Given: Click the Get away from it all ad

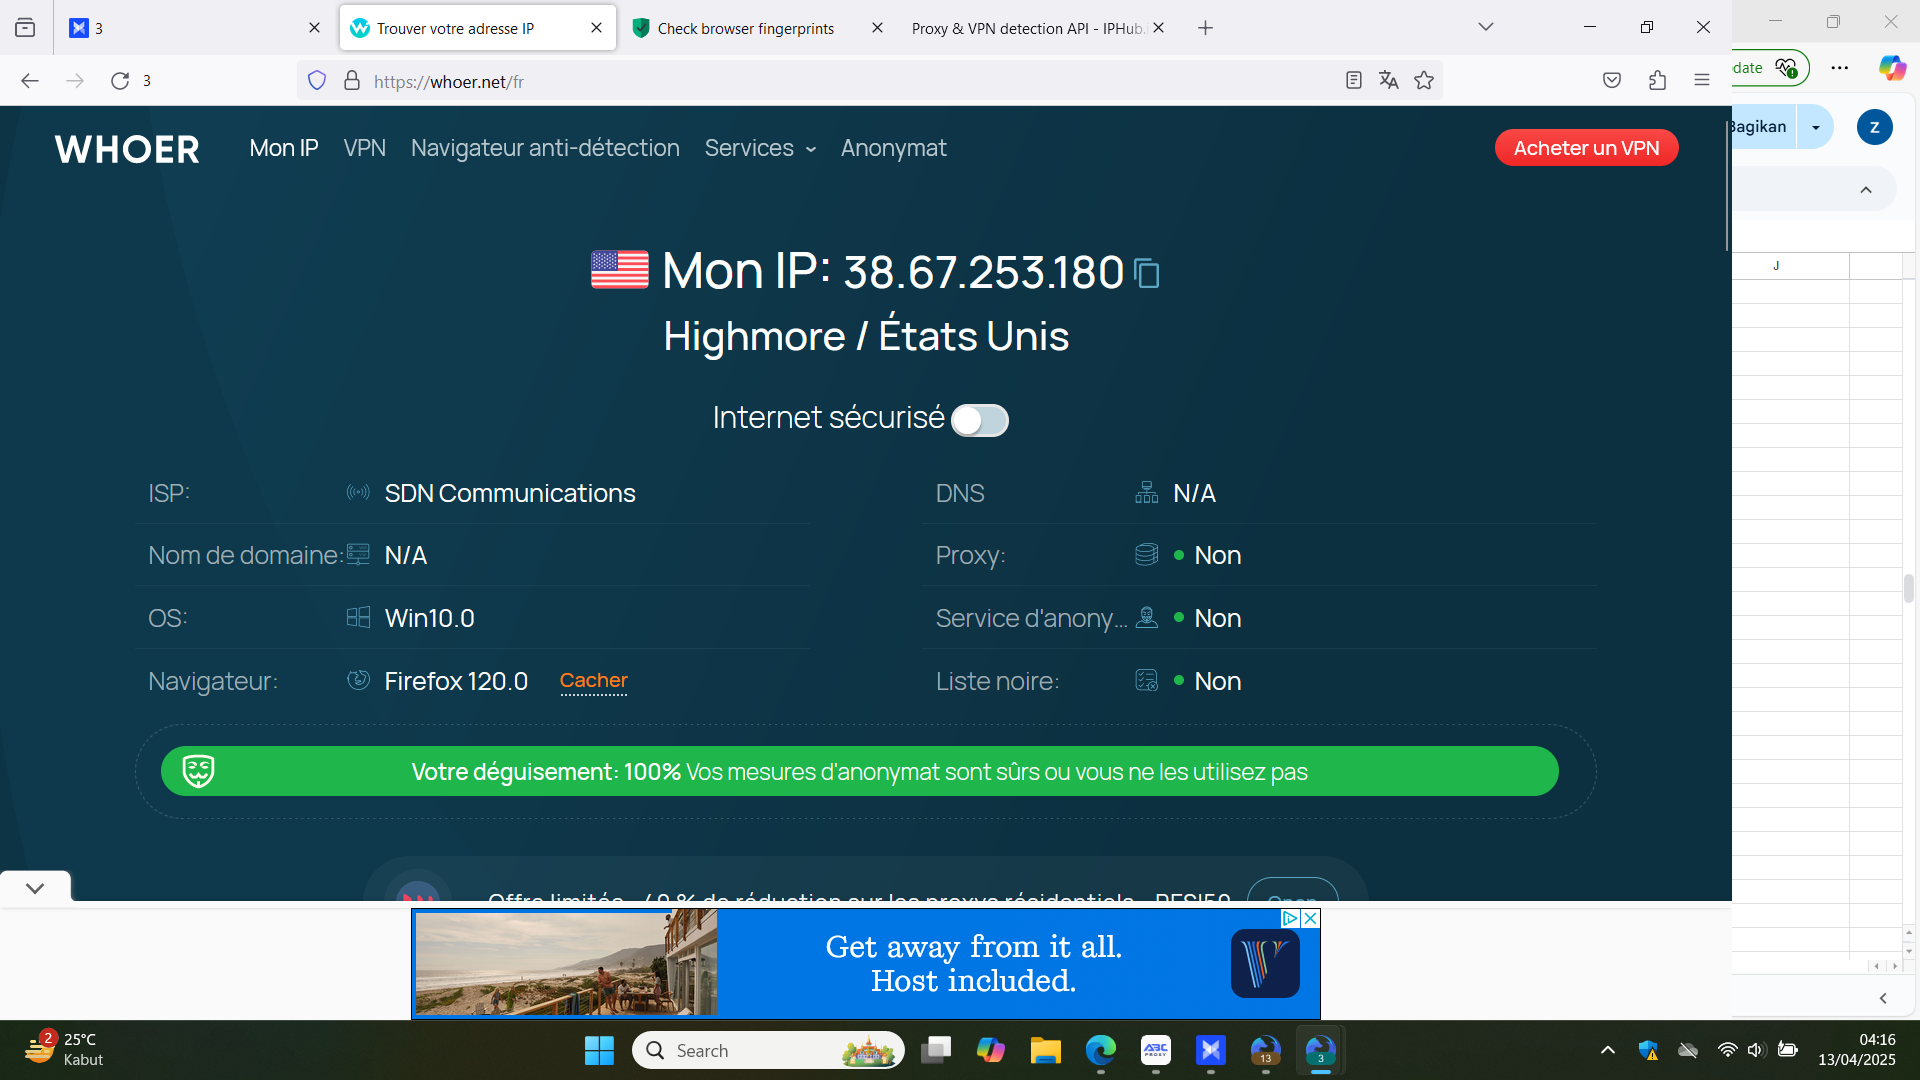Looking at the screenshot, I should [866, 964].
